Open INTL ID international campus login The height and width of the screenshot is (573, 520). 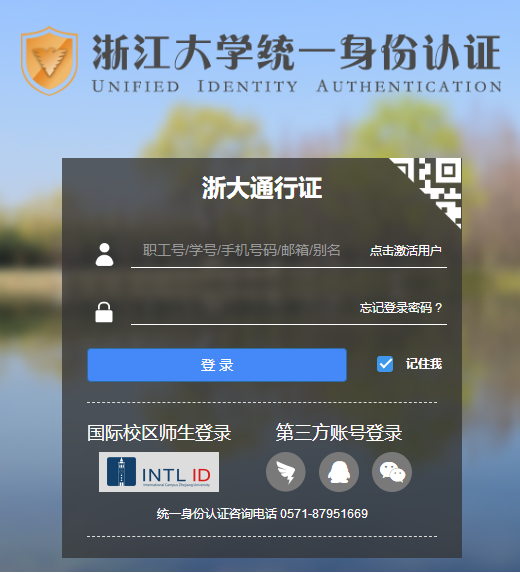(159, 472)
